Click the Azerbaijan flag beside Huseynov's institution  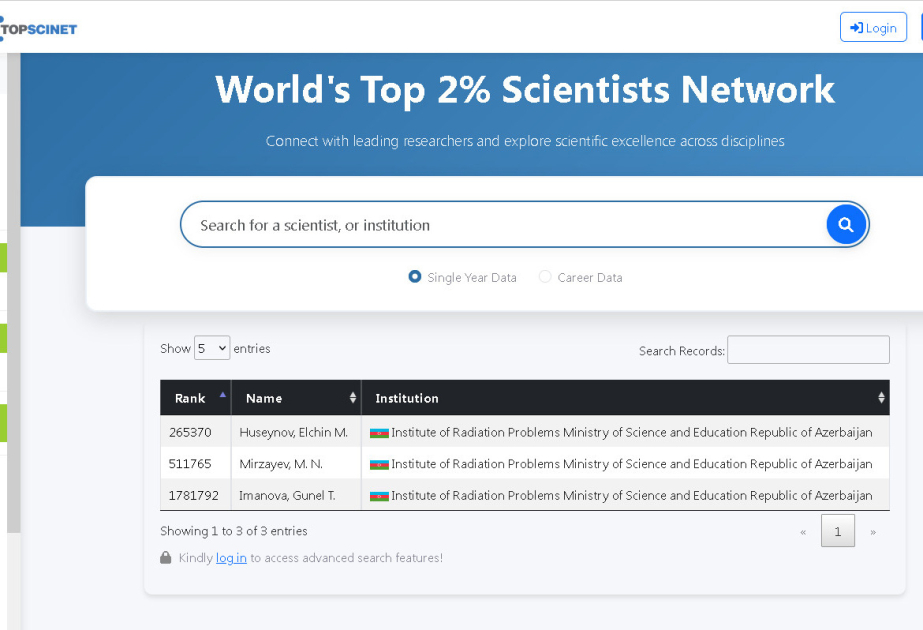pos(379,433)
